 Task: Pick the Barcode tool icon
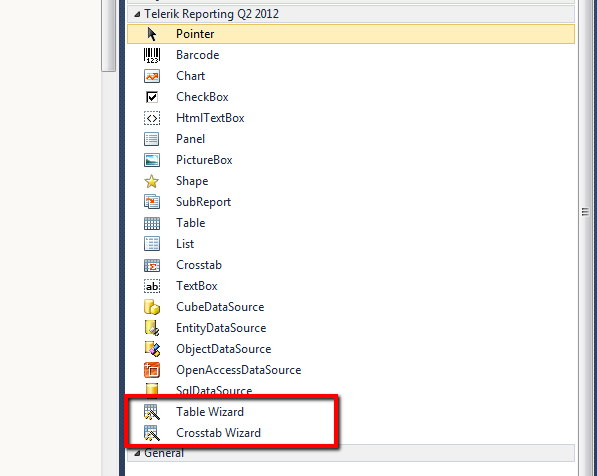(x=152, y=55)
